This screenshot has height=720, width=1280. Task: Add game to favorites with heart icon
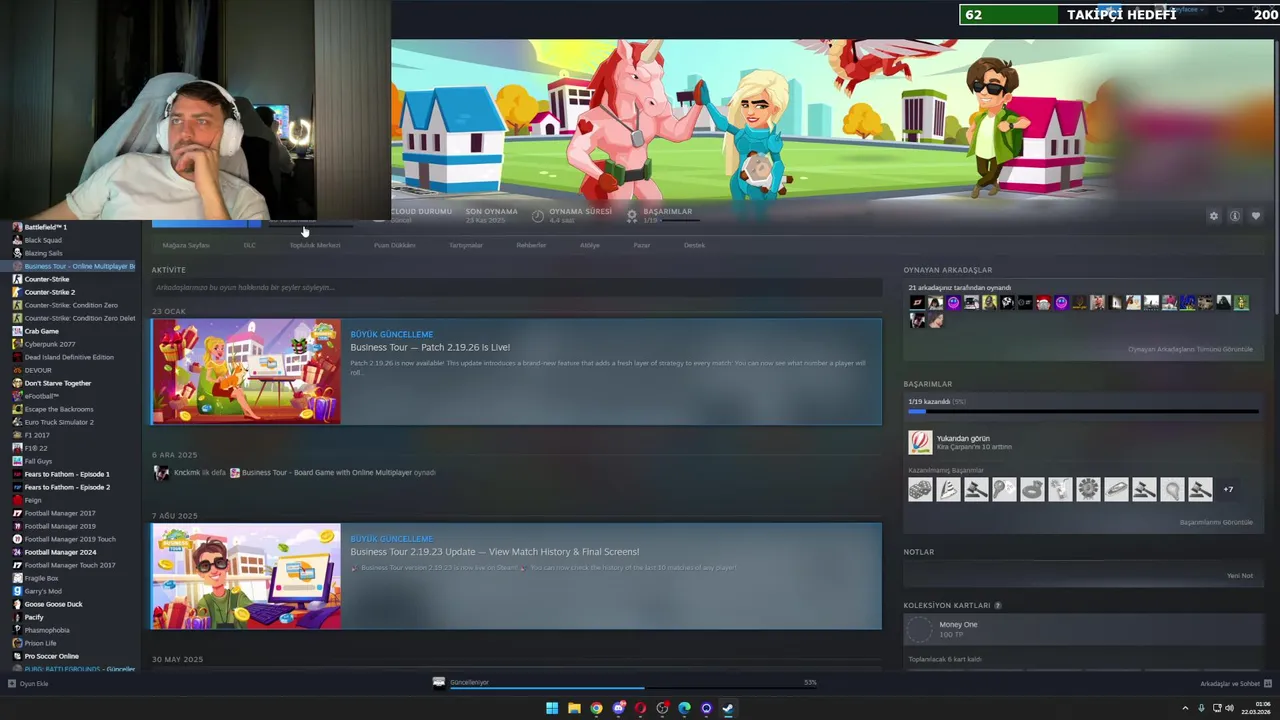click(1256, 216)
